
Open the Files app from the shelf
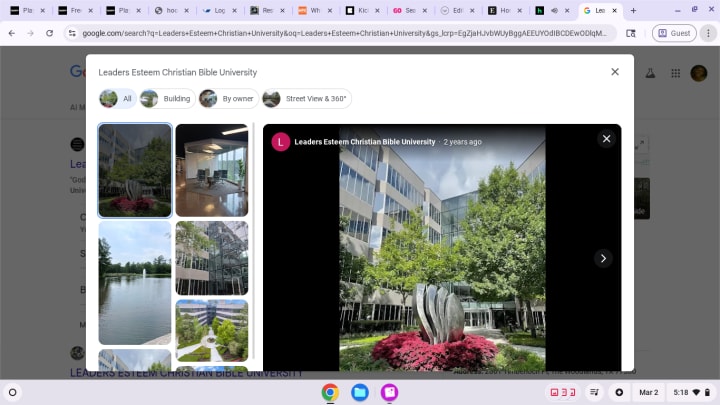[360, 393]
